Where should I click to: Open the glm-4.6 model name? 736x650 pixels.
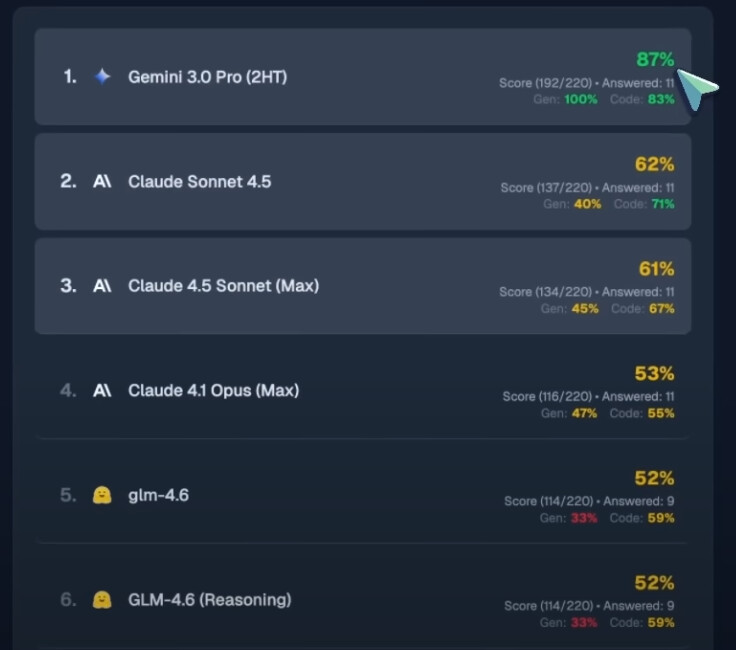[x=159, y=496]
